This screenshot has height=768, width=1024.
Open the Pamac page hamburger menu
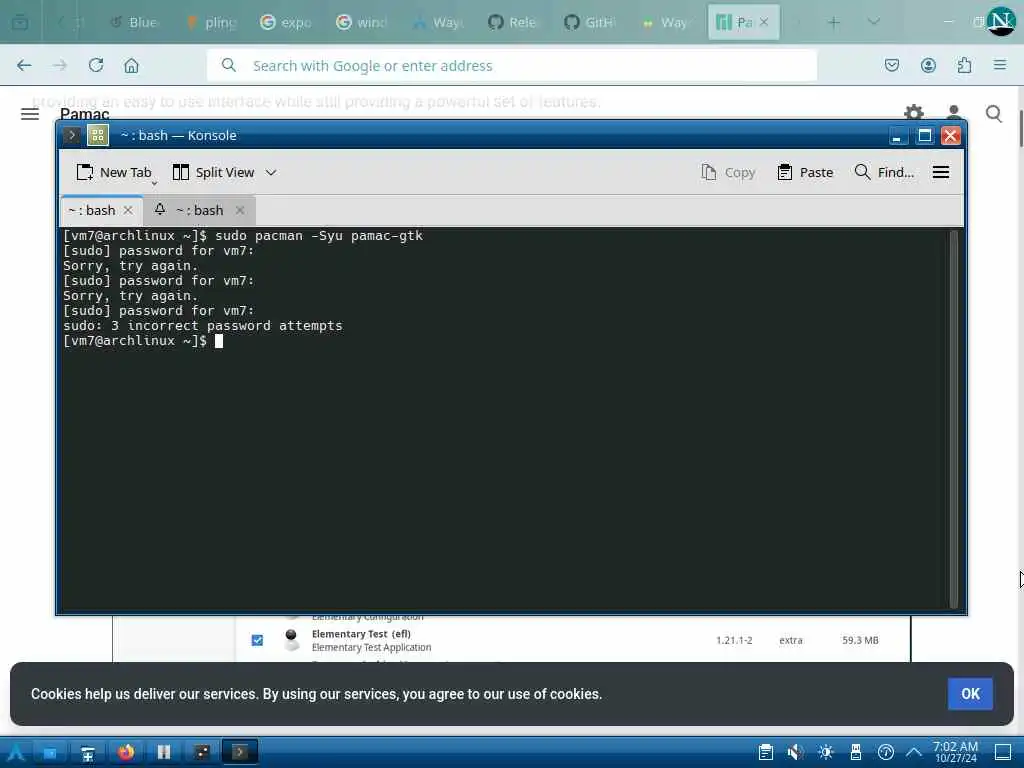pyautogui.click(x=30, y=114)
